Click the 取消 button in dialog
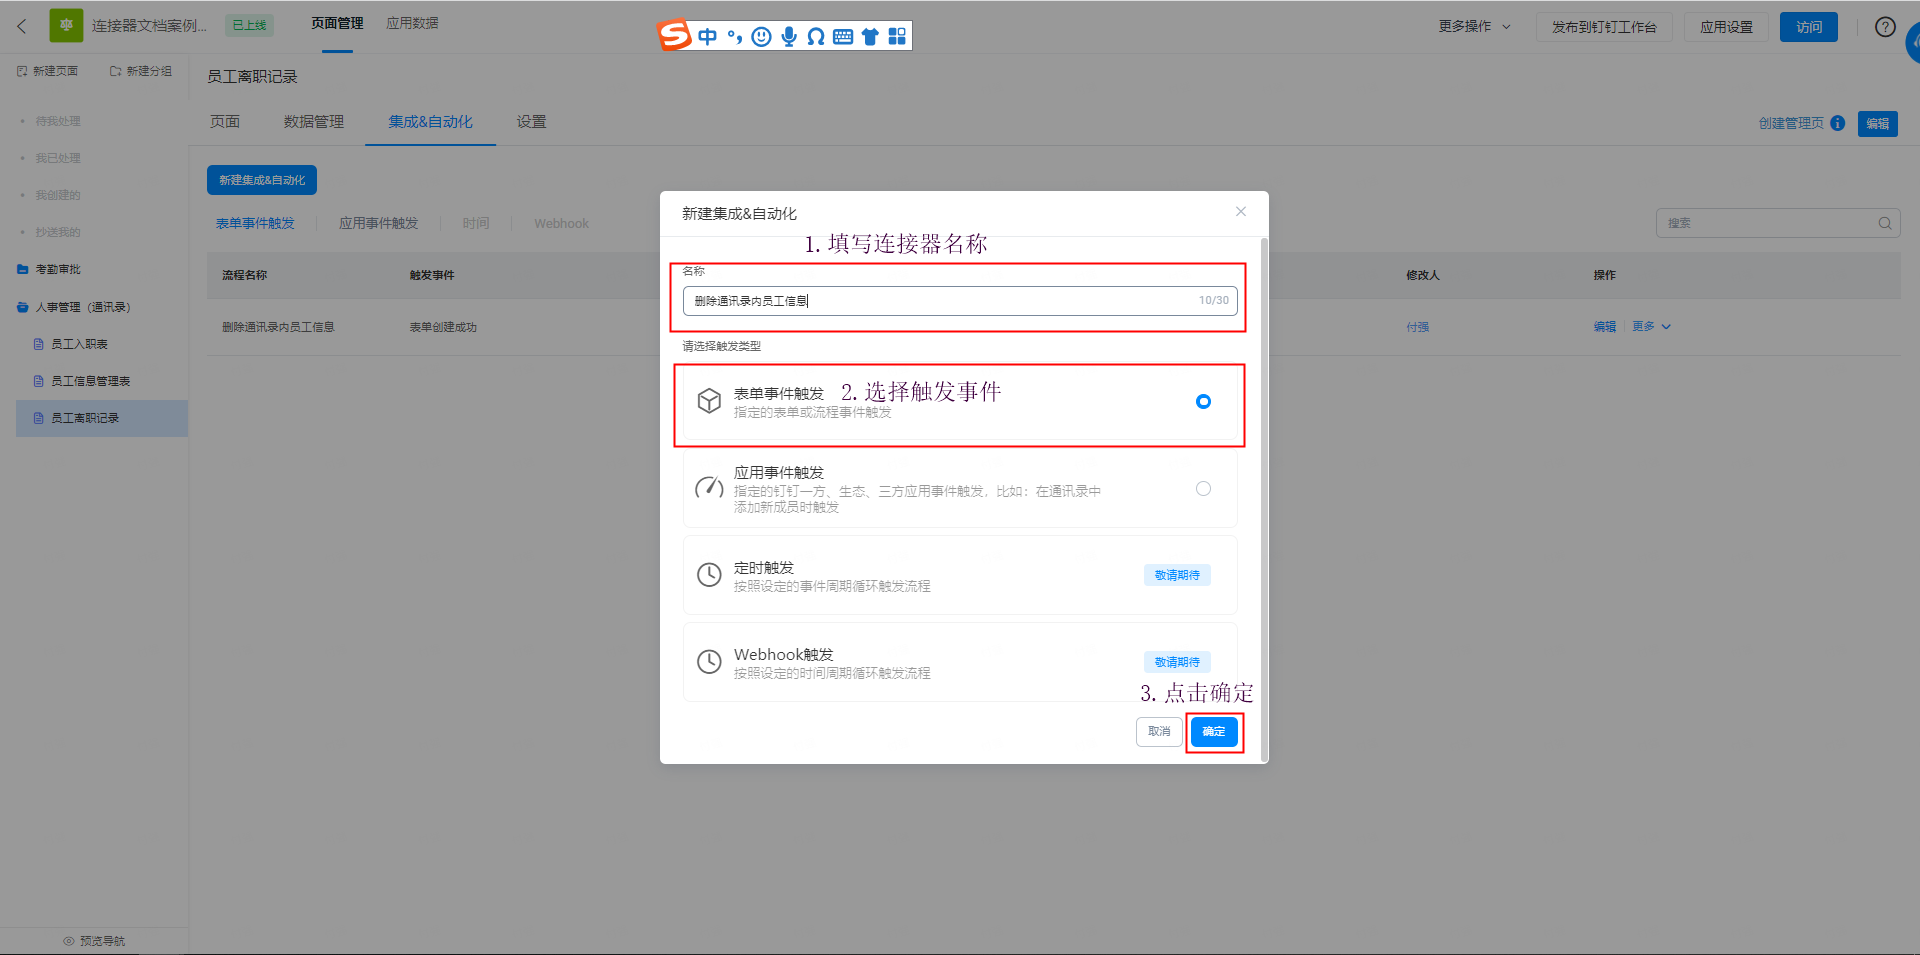This screenshot has width=1920, height=955. 1159,732
